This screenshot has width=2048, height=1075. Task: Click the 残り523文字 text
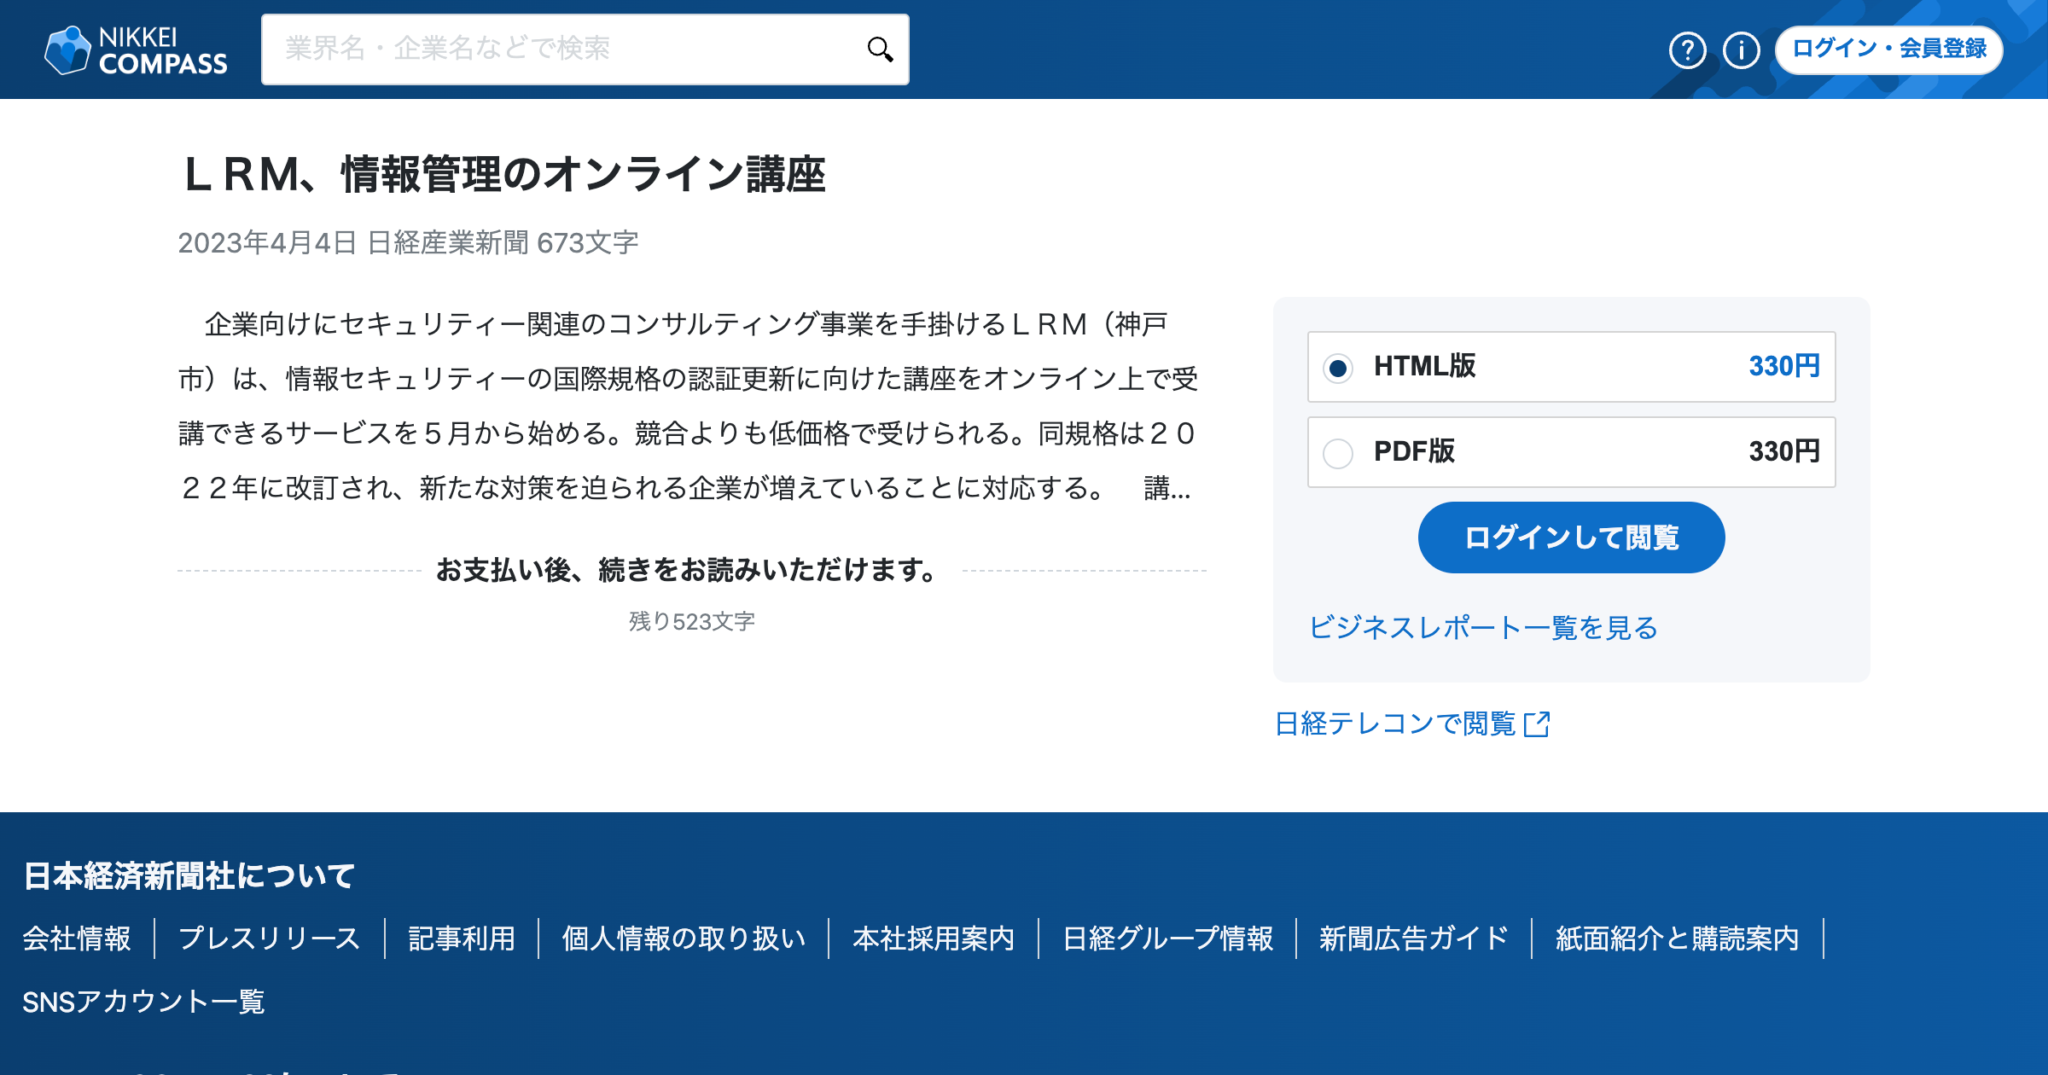click(692, 621)
